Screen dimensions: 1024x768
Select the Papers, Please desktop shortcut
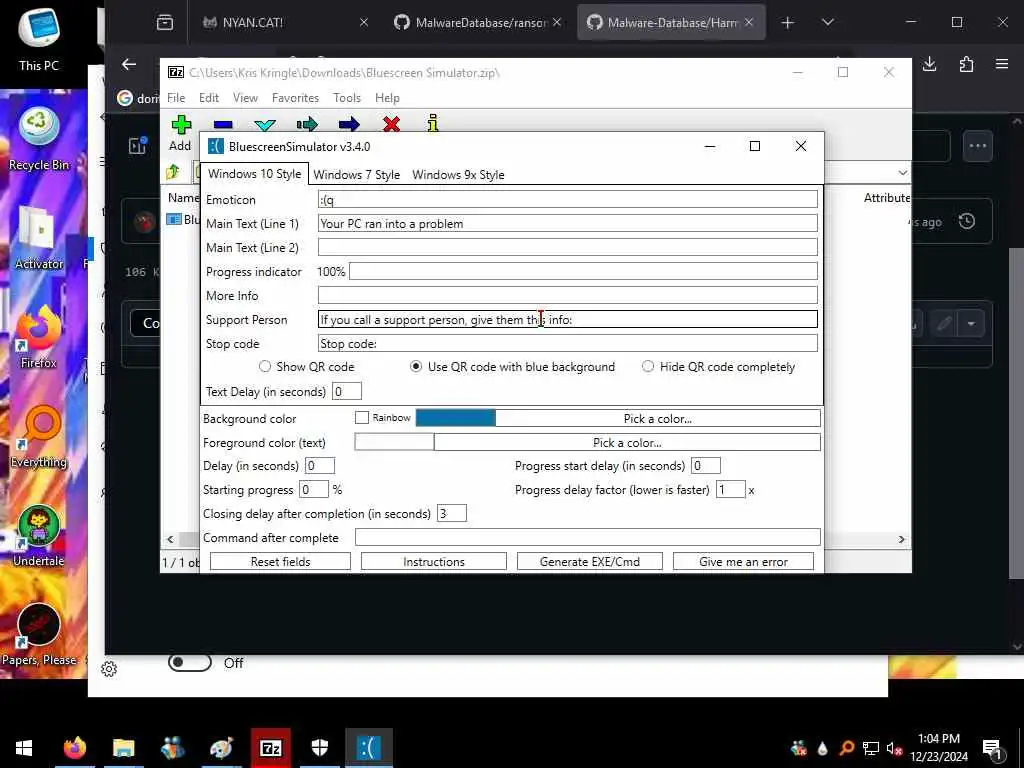(39, 635)
